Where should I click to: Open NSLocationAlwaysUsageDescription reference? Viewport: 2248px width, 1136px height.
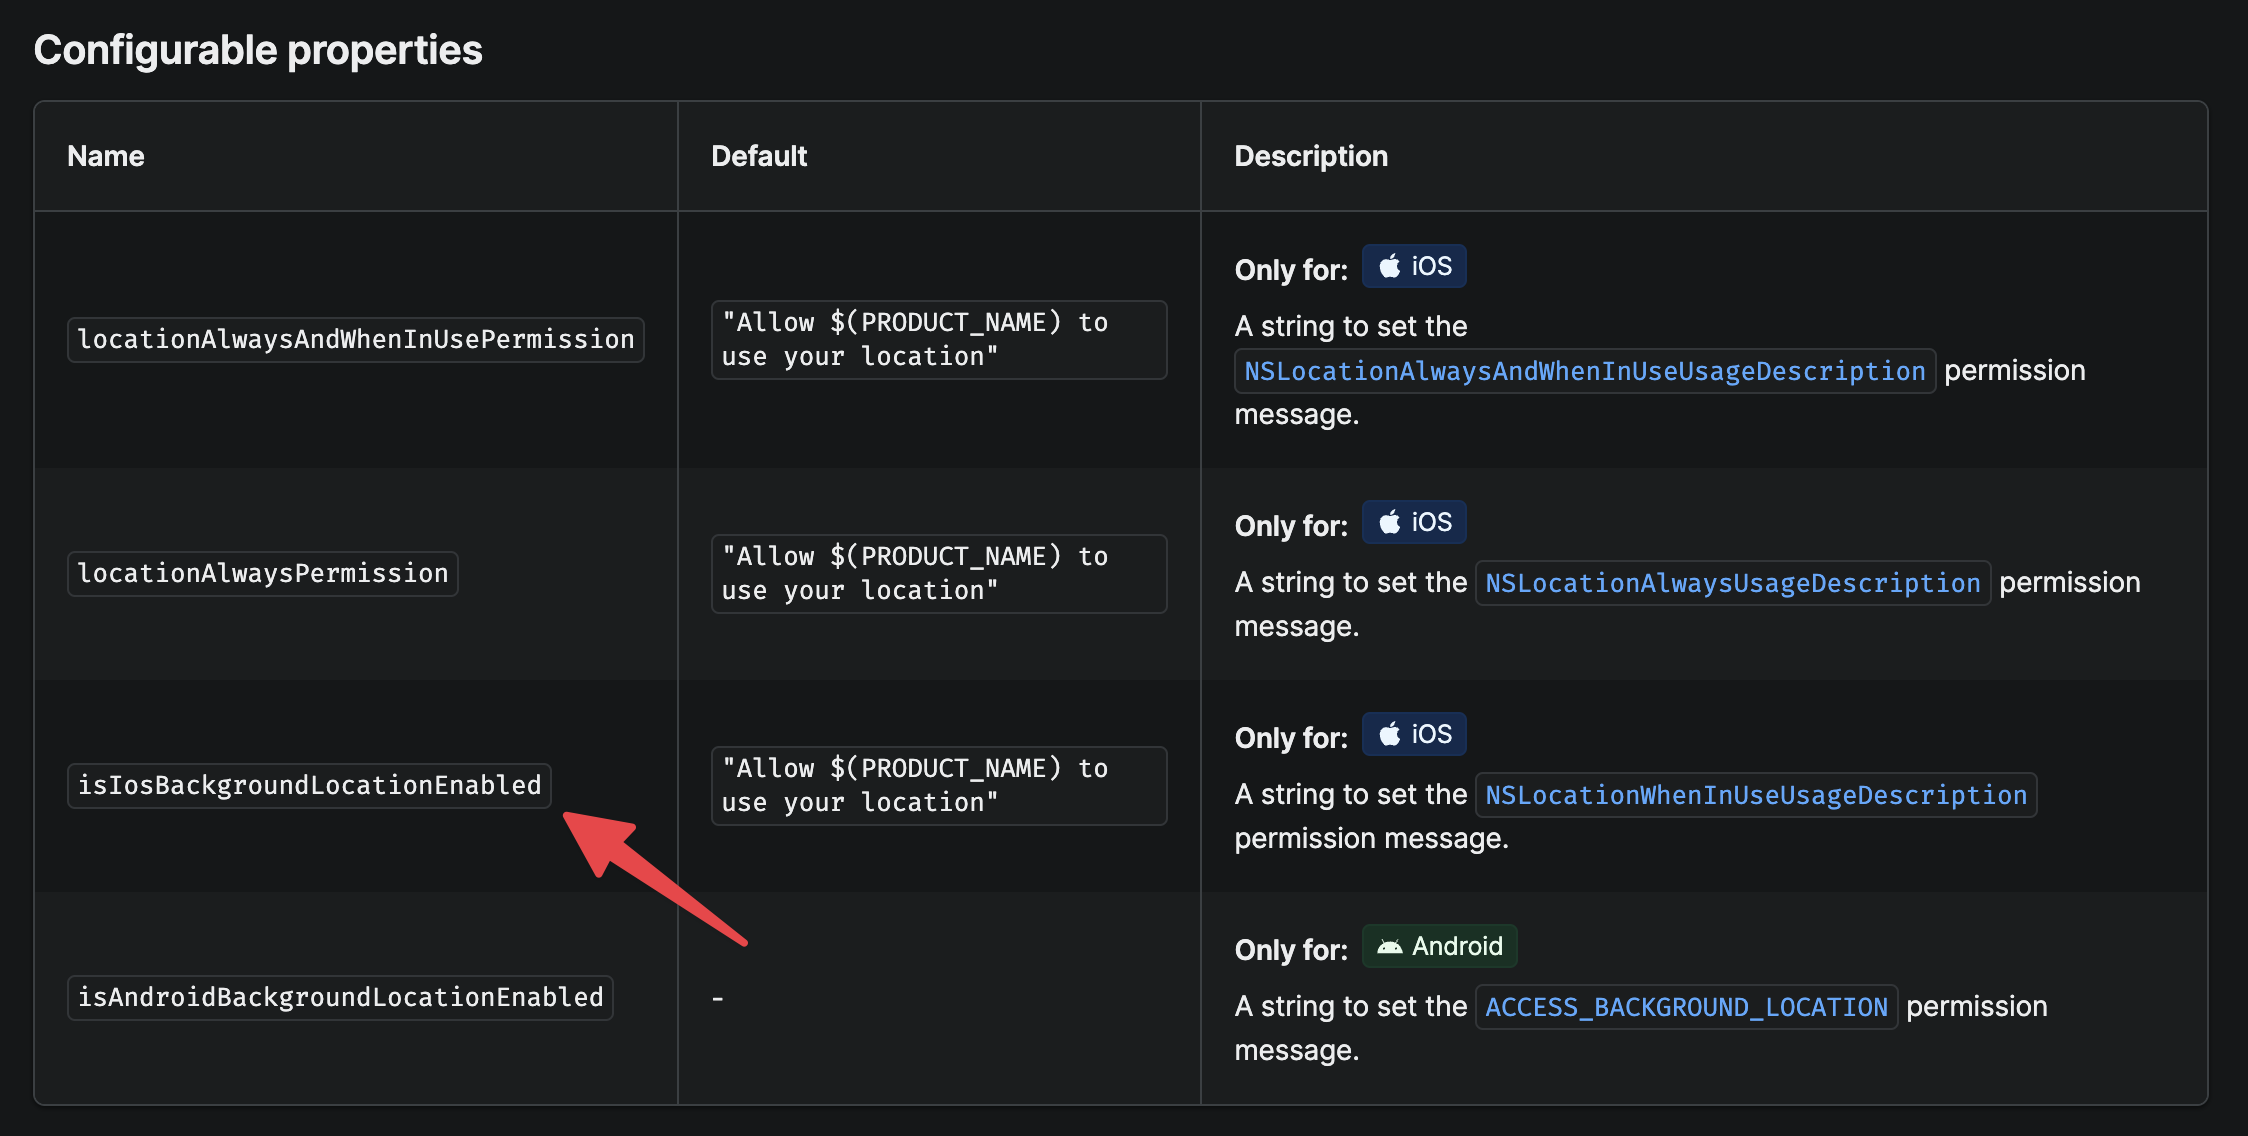pos(1732,582)
